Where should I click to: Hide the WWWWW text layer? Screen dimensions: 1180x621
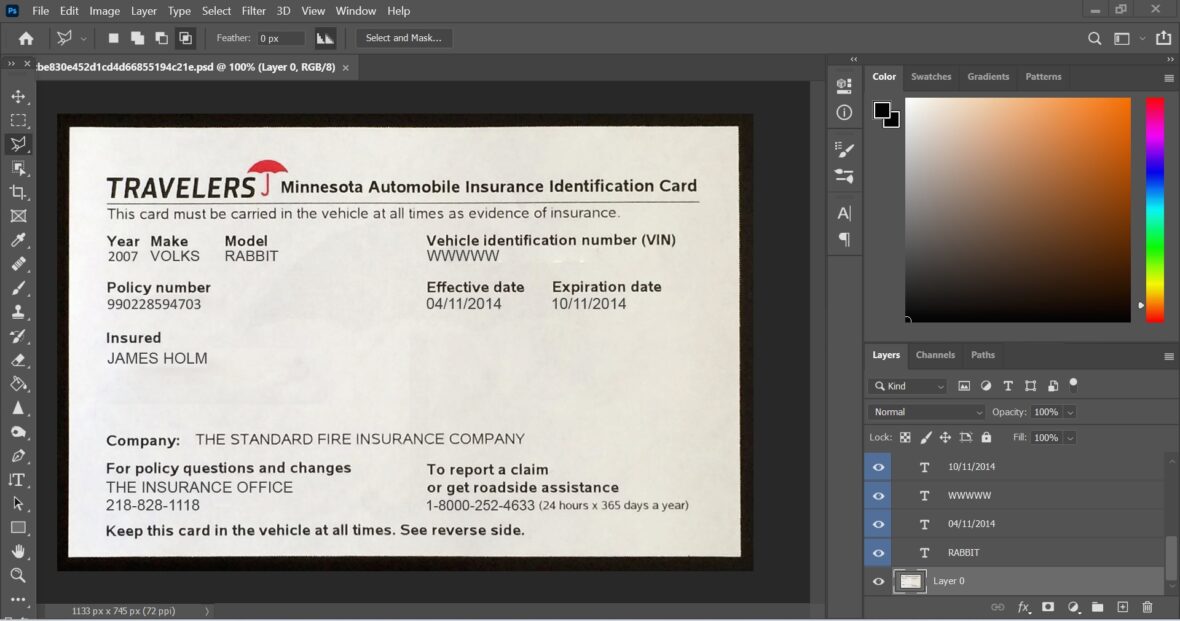coord(878,496)
